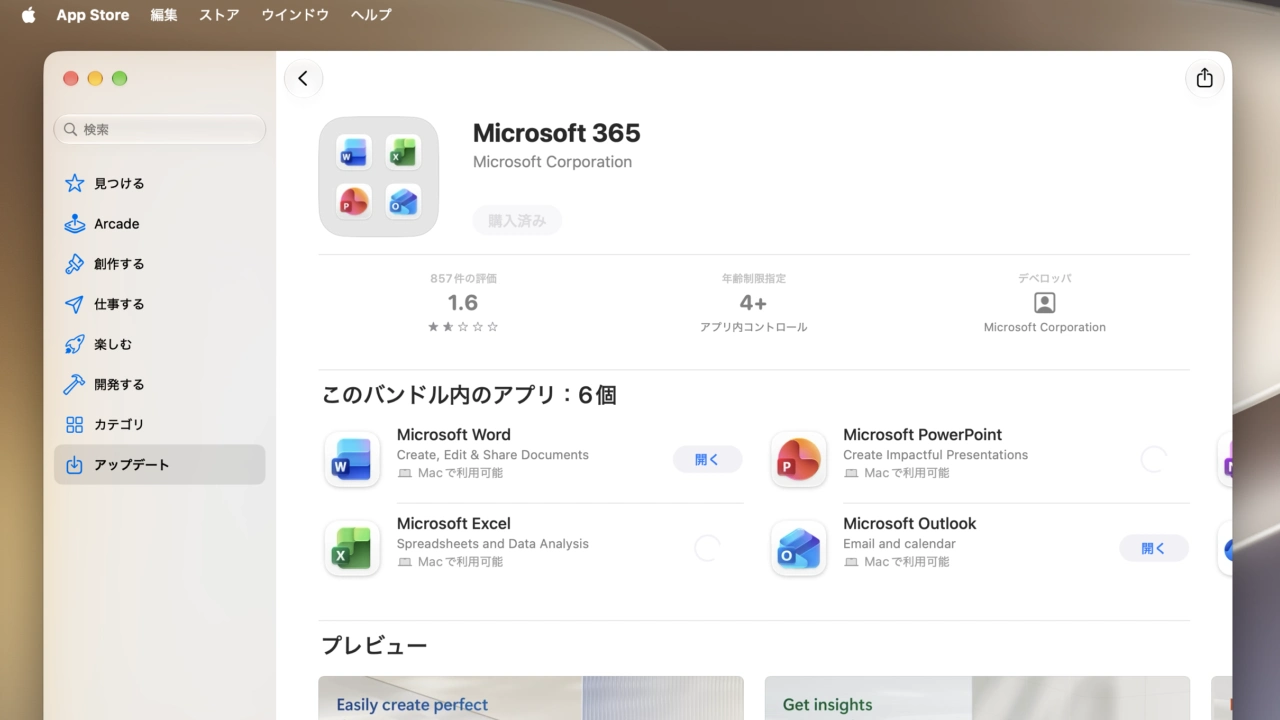
Task: Click the disabled 購入済み button
Action: click(517, 221)
